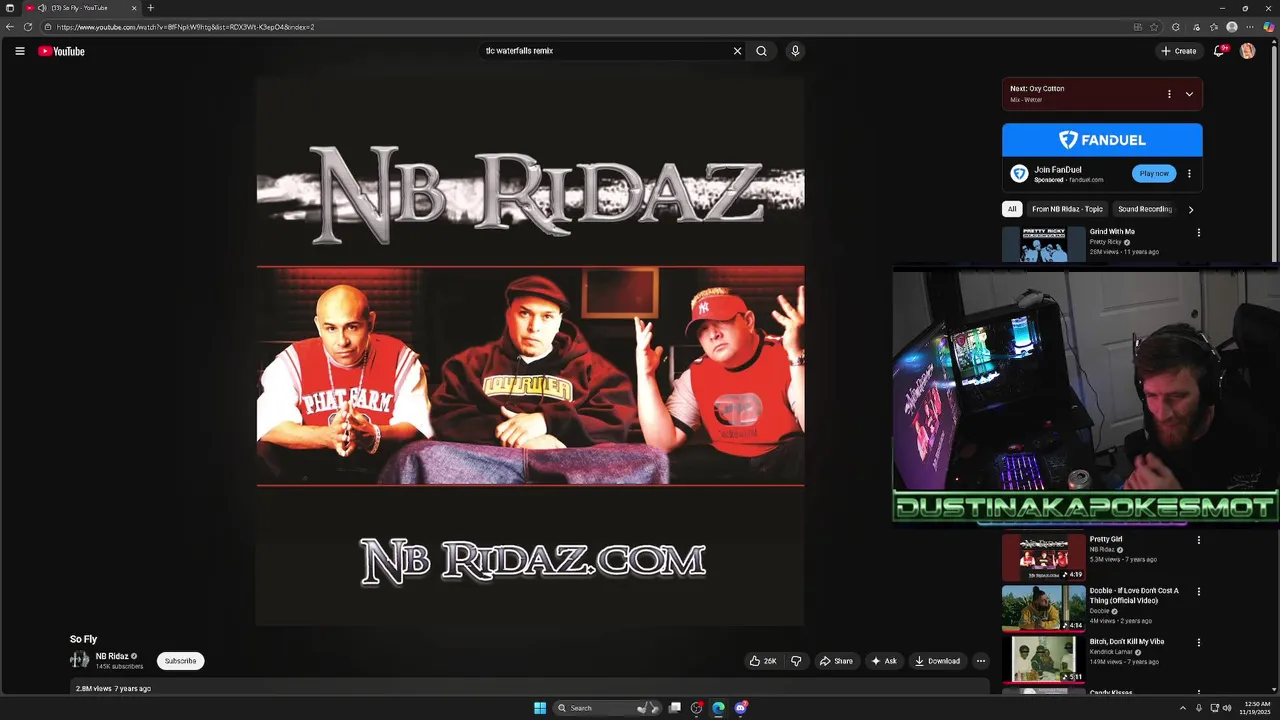This screenshot has width=1280, height=720.
Task: Open the notifications bell
Action: pyautogui.click(x=1219, y=51)
